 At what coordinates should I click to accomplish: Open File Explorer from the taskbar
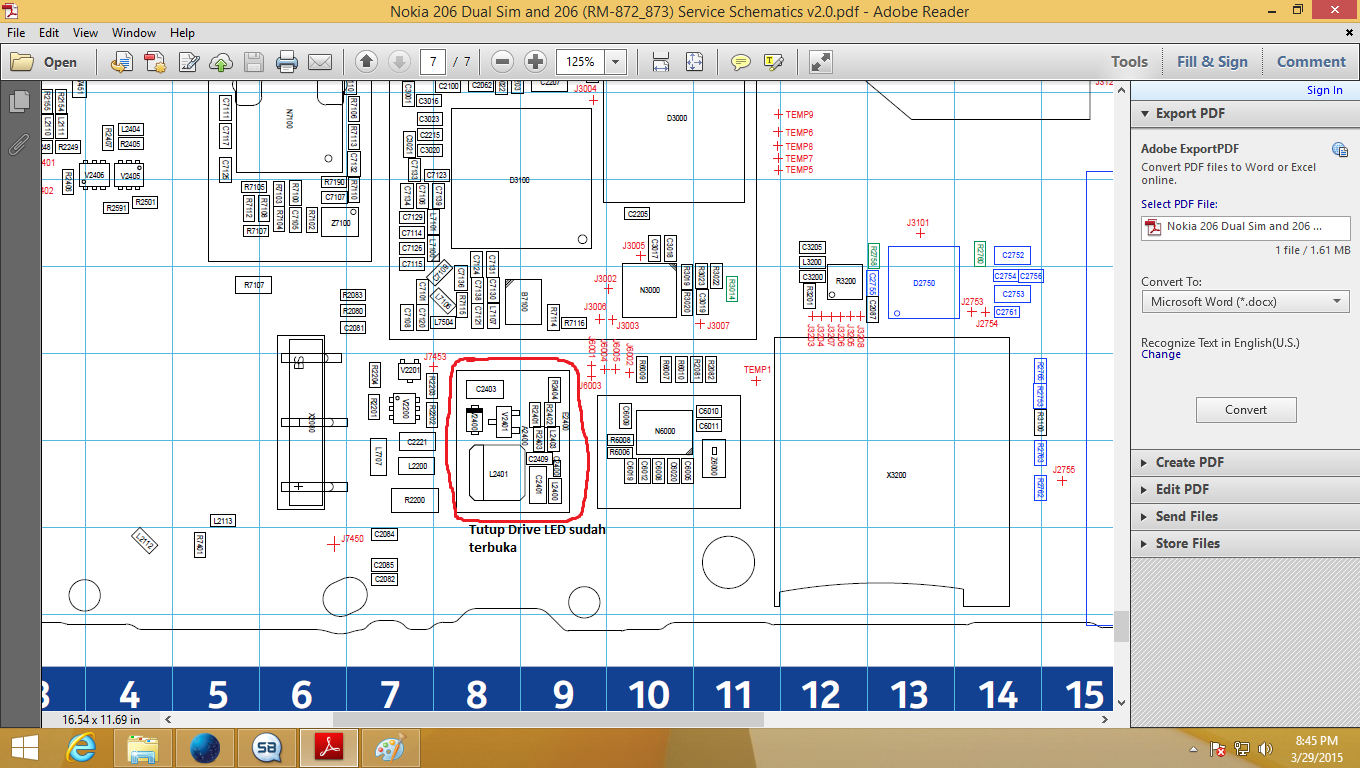[143, 747]
